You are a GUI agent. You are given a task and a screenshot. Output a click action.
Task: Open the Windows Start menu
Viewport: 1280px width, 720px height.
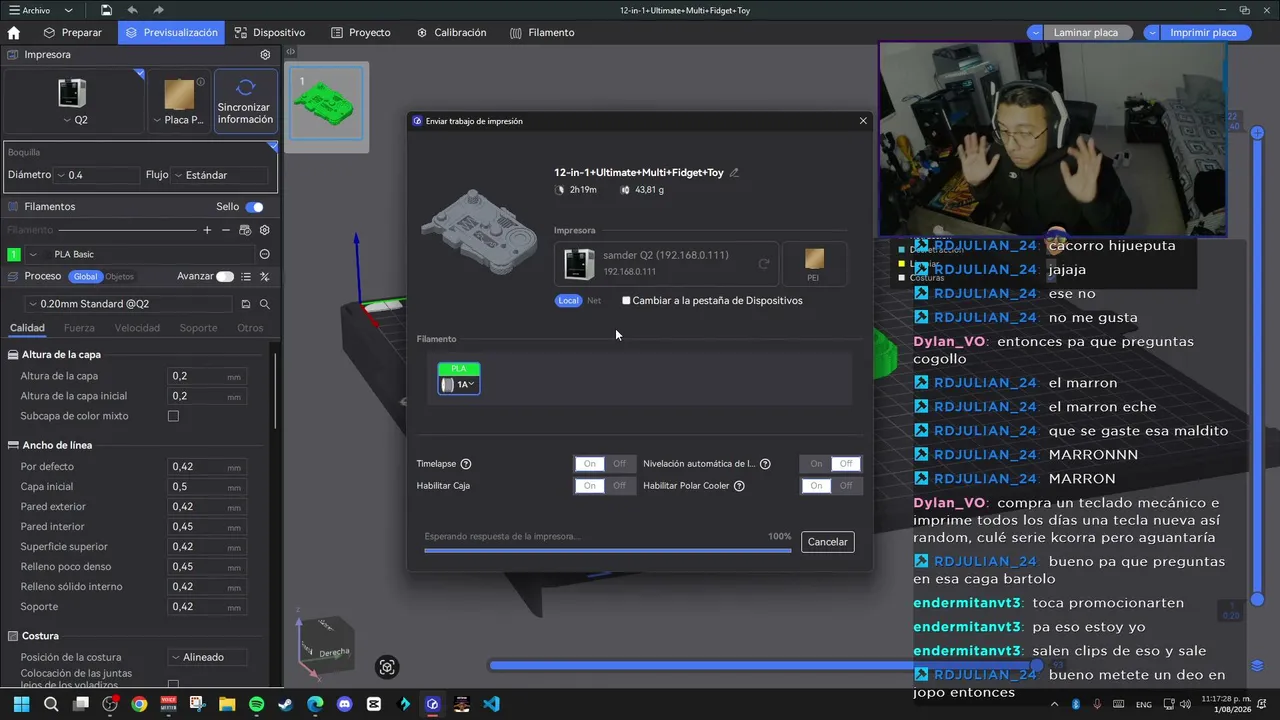pos(21,704)
